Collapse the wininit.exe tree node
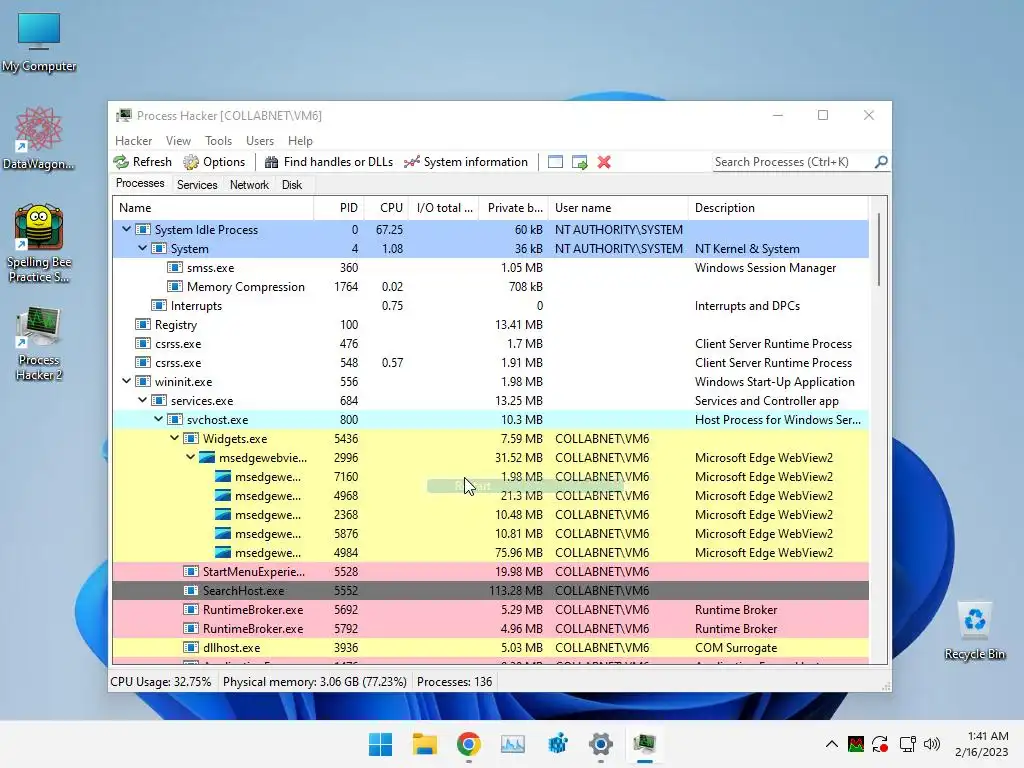 (127, 381)
